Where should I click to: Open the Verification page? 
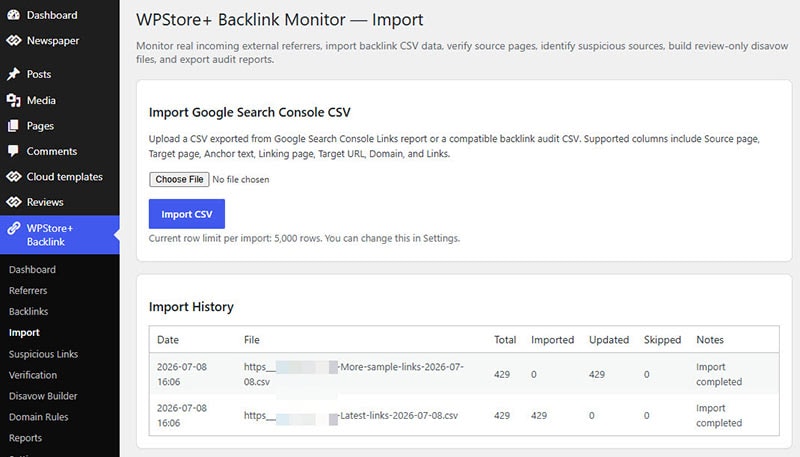pyautogui.click(x=33, y=375)
